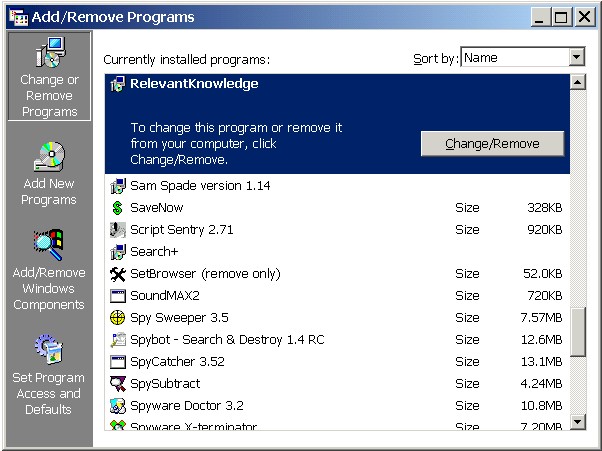Click the 7.57MB size value
Screen dimensions: 602x451
click(541, 318)
